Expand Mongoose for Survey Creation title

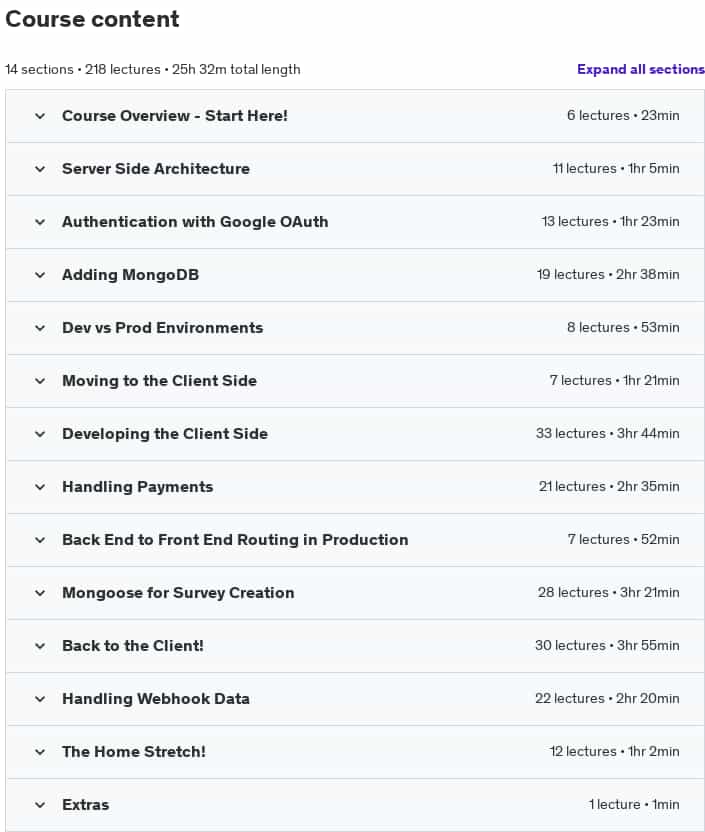178,593
